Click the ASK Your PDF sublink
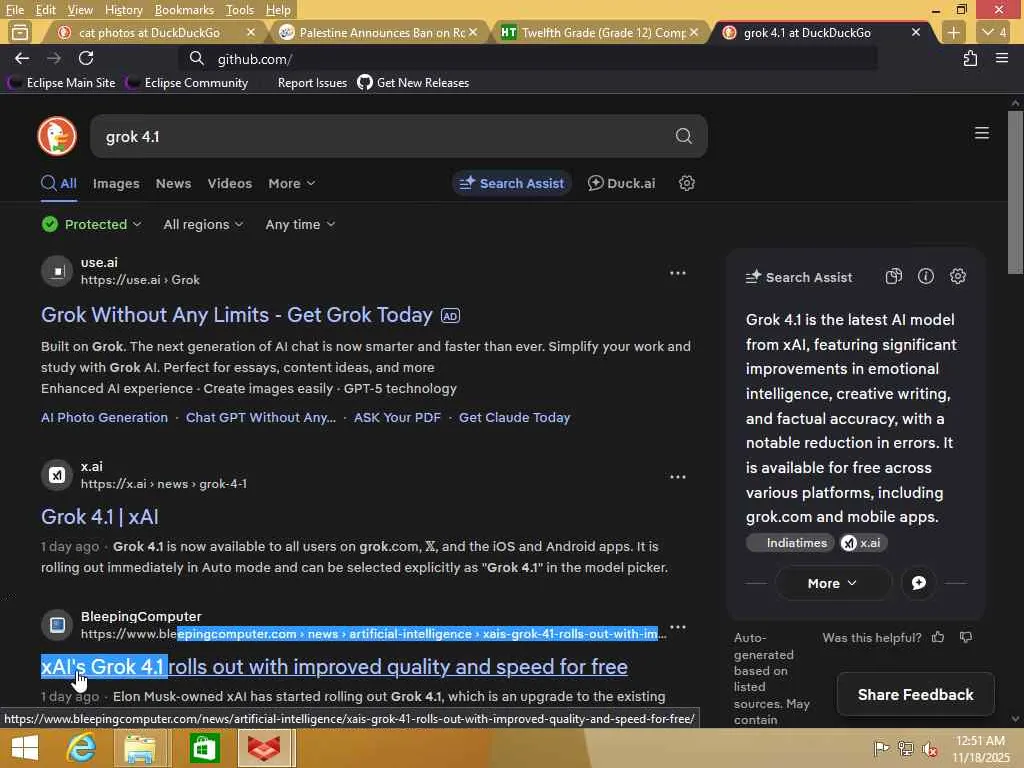This screenshot has height=768, width=1024. (x=397, y=417)
